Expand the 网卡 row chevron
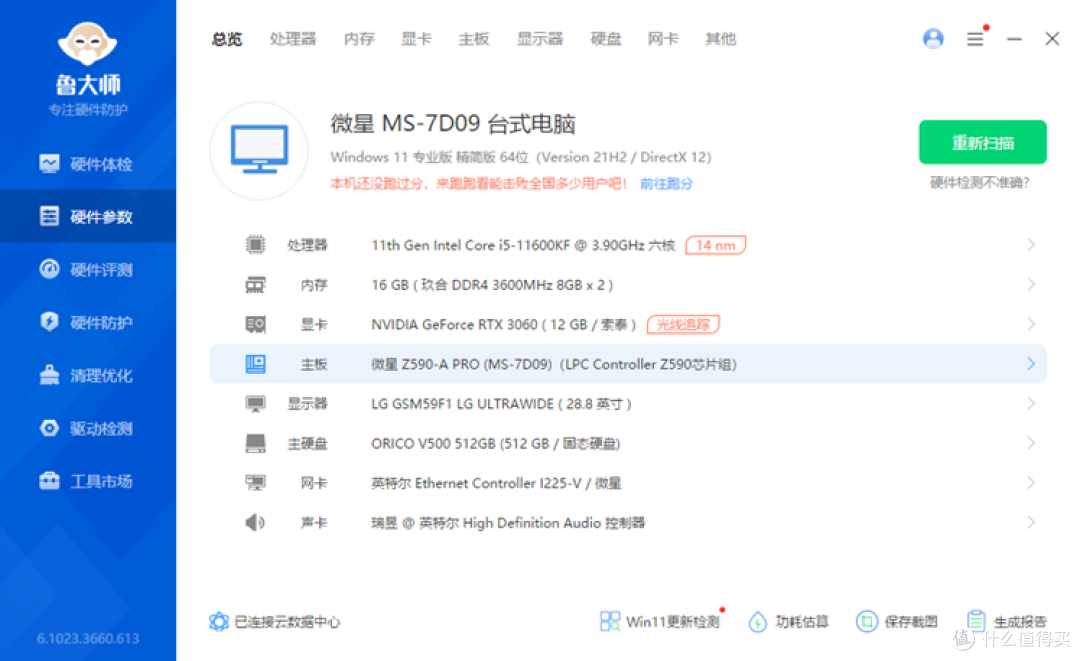 pyautogui.click(x=1031, y=483)
